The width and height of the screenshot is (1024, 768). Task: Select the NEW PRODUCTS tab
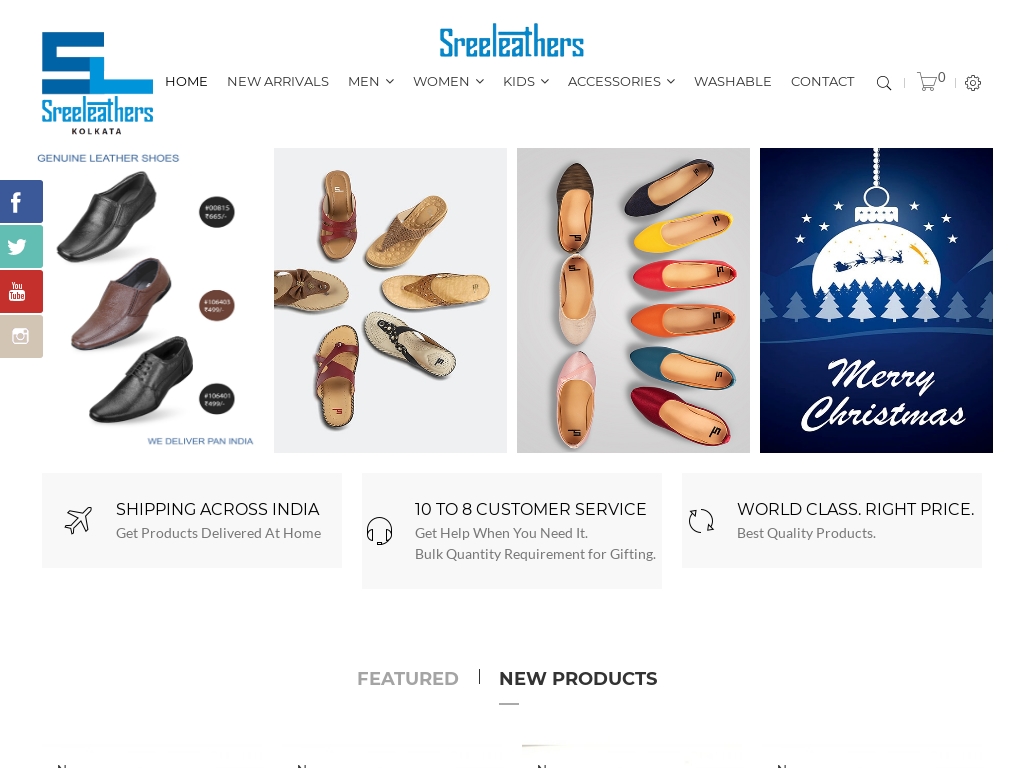(x=578, y=679)
